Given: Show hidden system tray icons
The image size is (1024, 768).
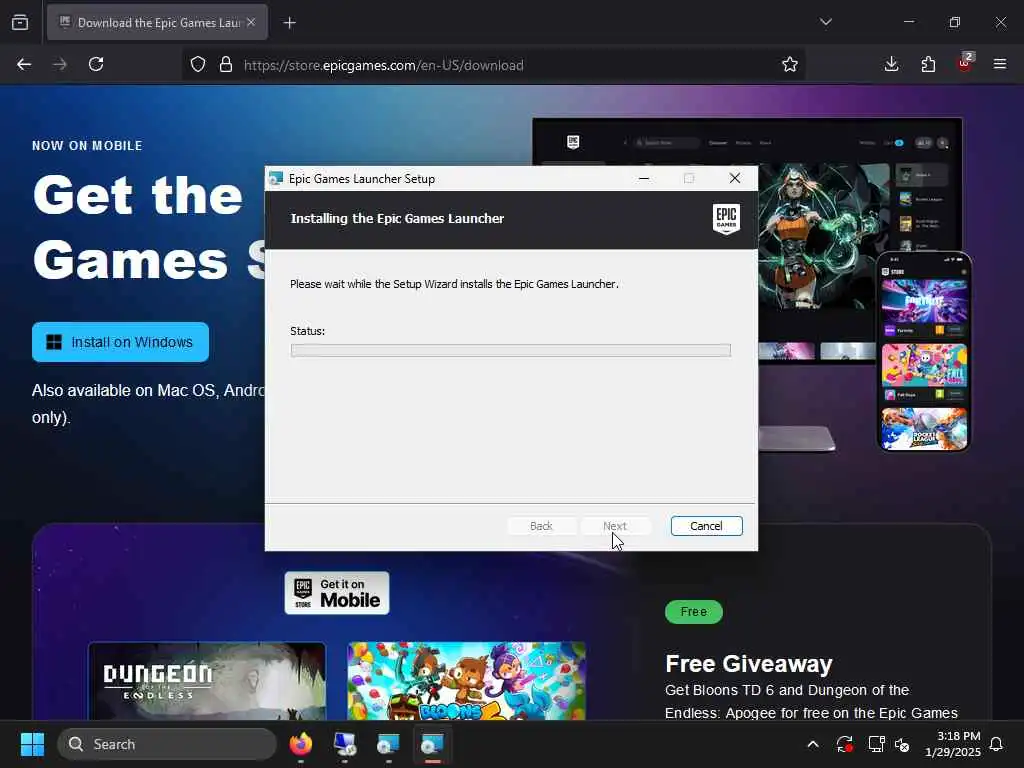Looking at the screenshot, I should (813, 744).
